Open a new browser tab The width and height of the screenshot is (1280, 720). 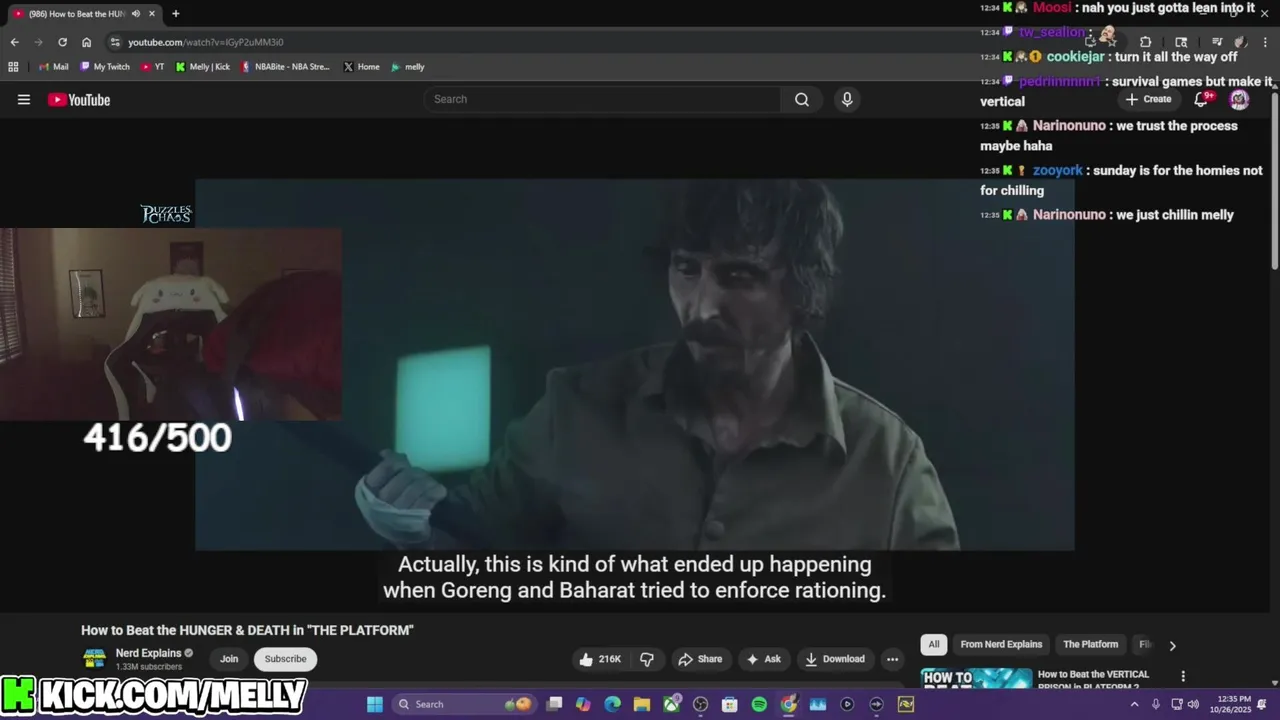176,14
